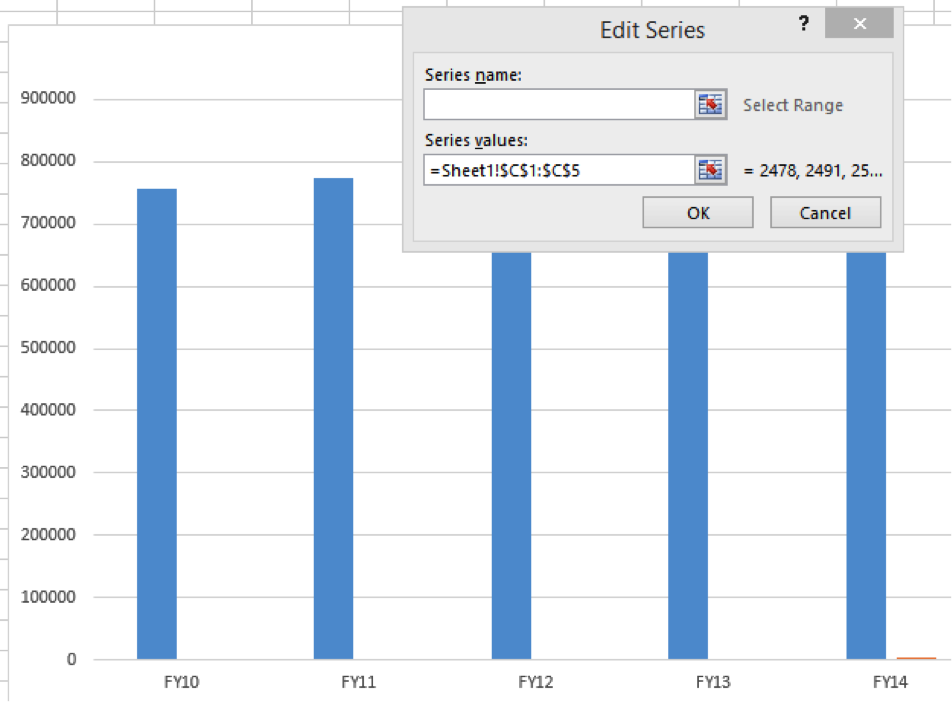Click the Edit Series title bar
Viewport: 952px width, 702px height.
pos(607,30)
